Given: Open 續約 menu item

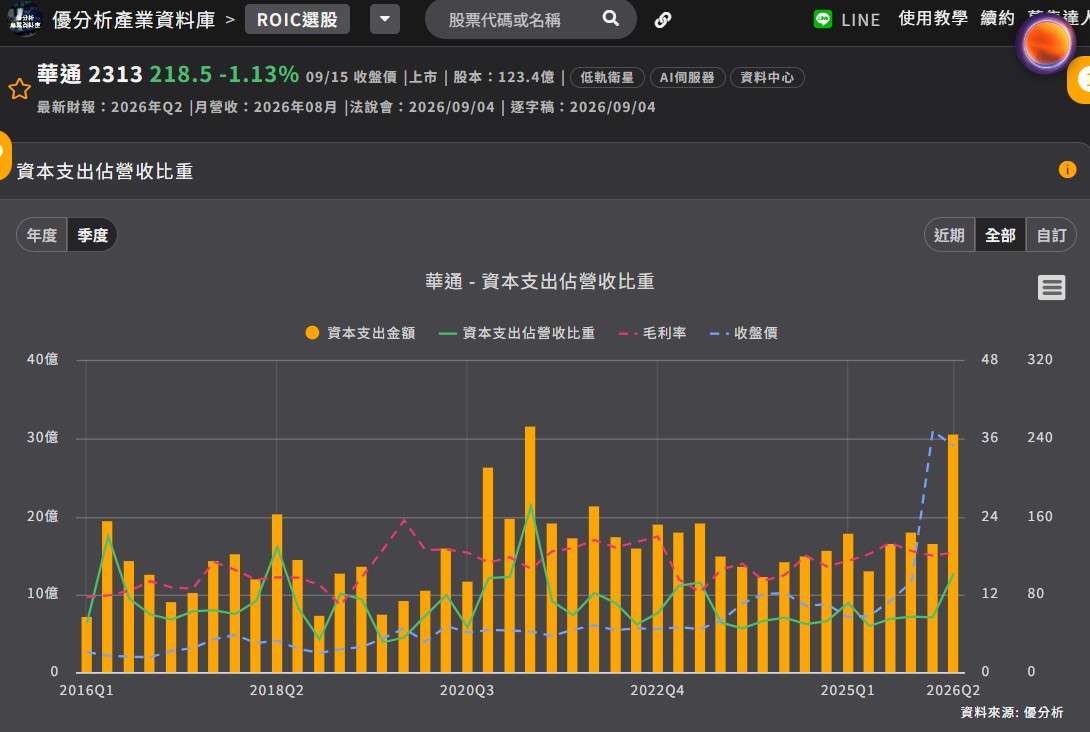Looking at the screenshot, I should (x=998, y=18).
